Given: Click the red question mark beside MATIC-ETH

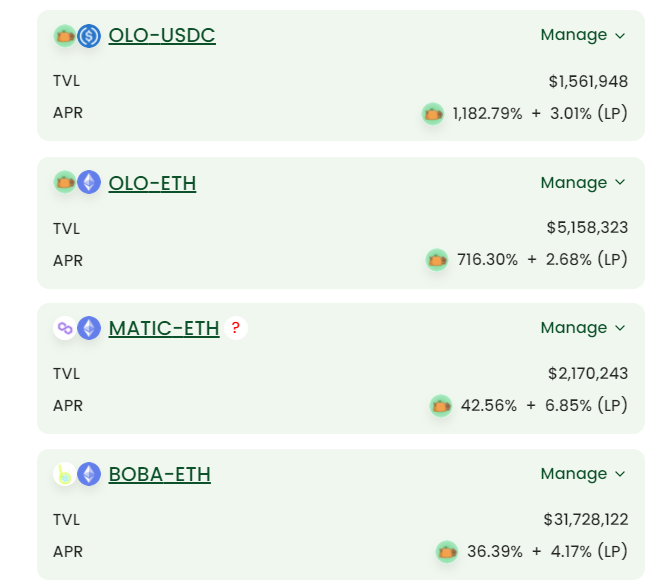Looking at the screenshot, I should (x=236, y=328).
